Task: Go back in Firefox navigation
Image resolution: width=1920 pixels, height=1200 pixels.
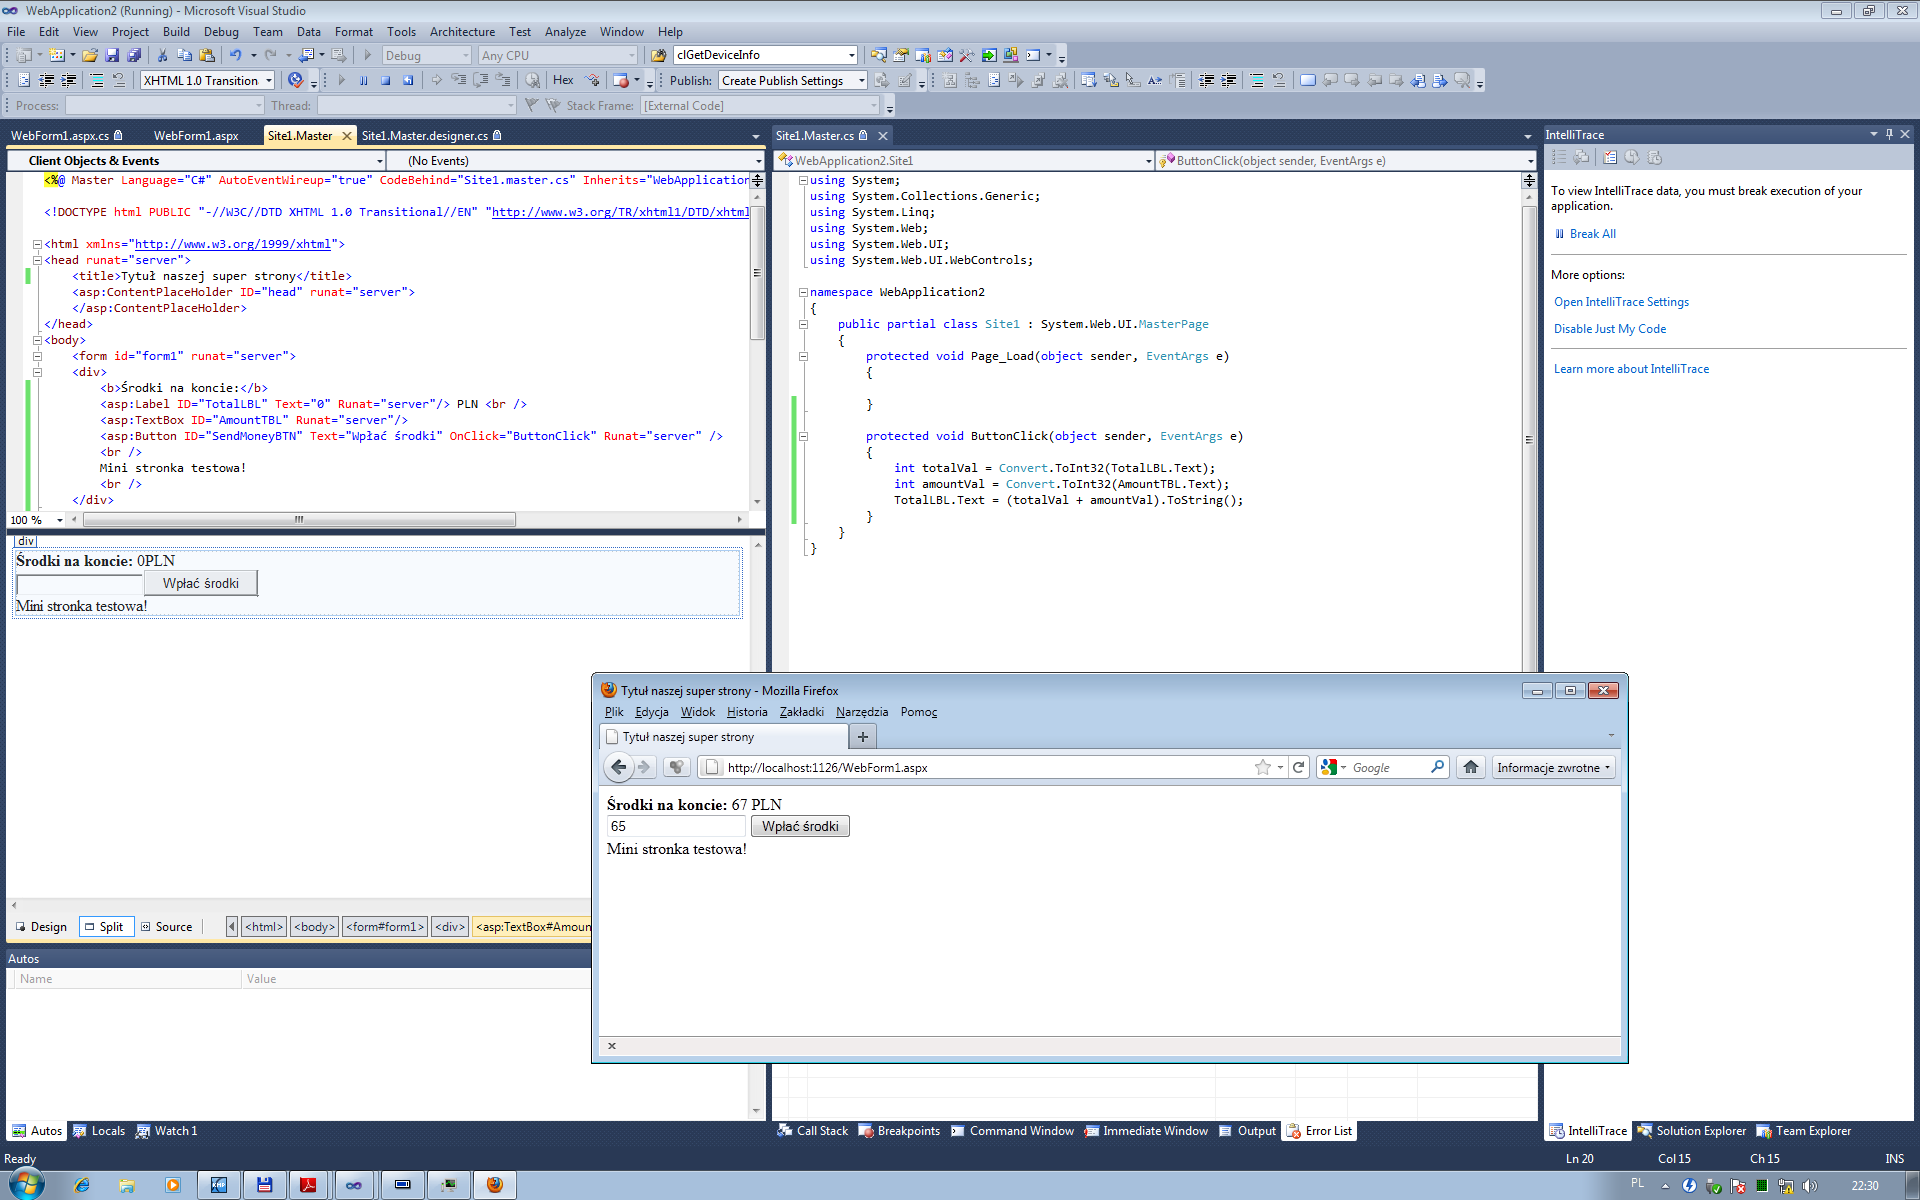Action: click(619, 767)
